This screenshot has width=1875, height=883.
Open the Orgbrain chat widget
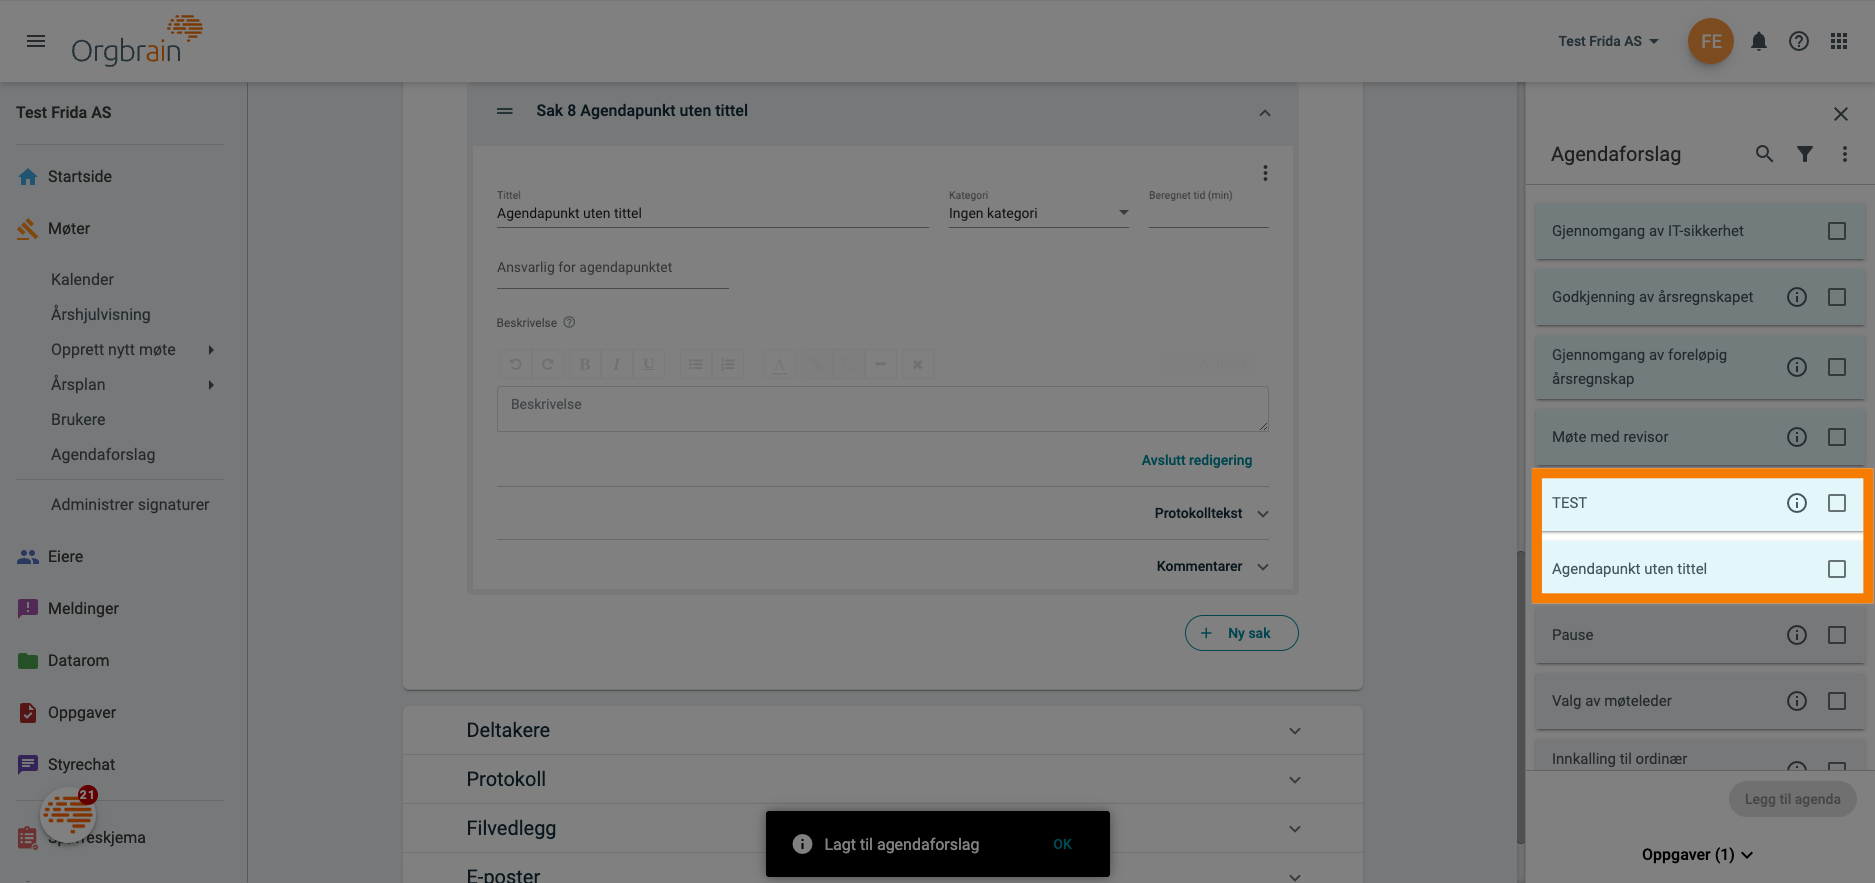[68, 815]
